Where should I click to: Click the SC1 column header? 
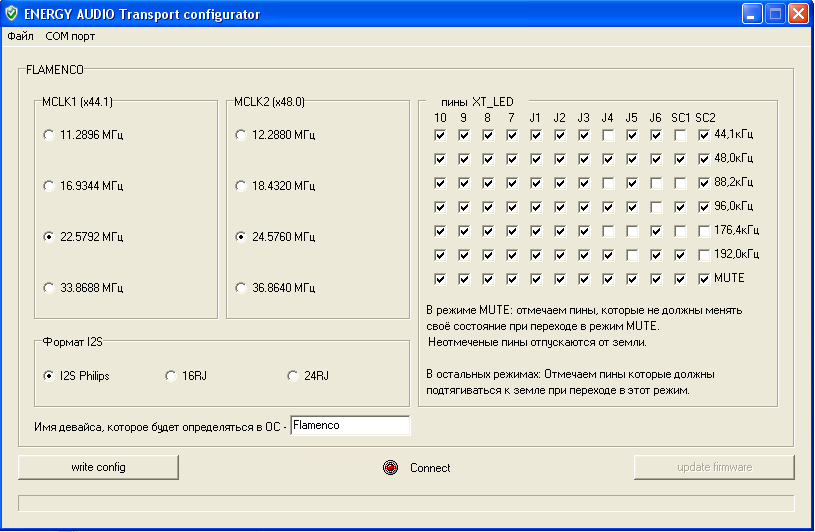coord(680,118)
